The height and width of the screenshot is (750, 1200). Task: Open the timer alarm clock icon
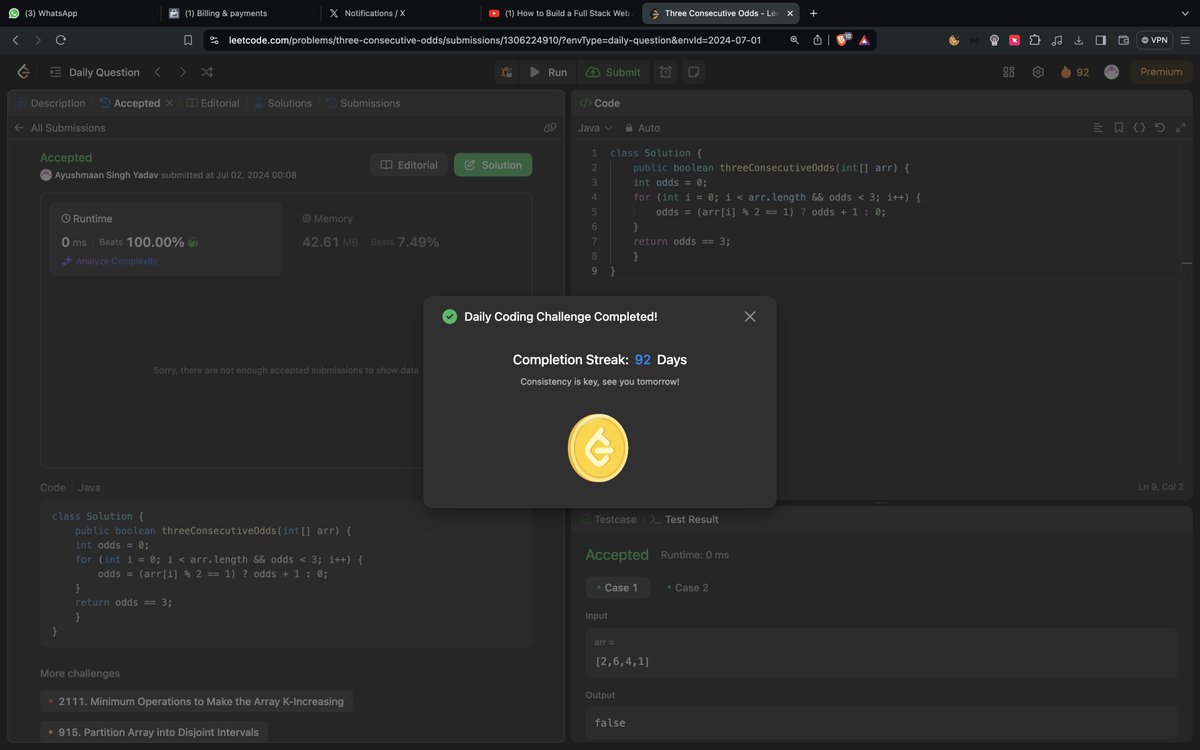[x=666, y=72]
